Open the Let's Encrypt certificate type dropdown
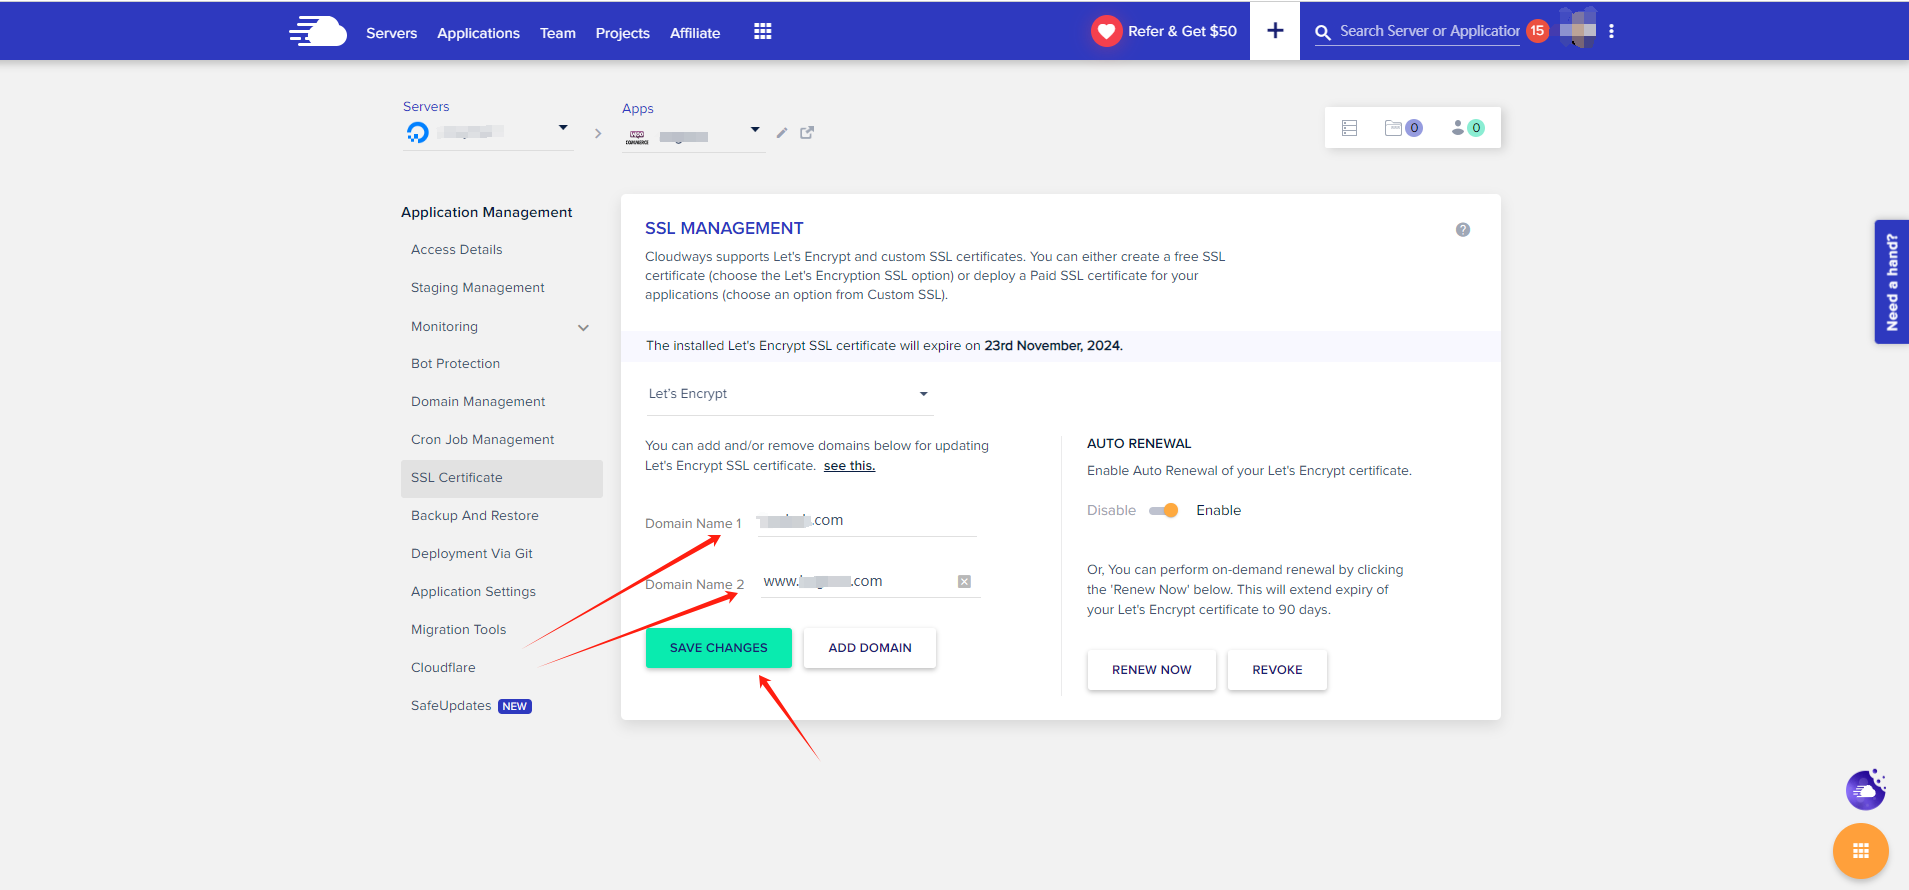Image resolution: width=1909 pixels, height=890 pixels. [790, 394]
